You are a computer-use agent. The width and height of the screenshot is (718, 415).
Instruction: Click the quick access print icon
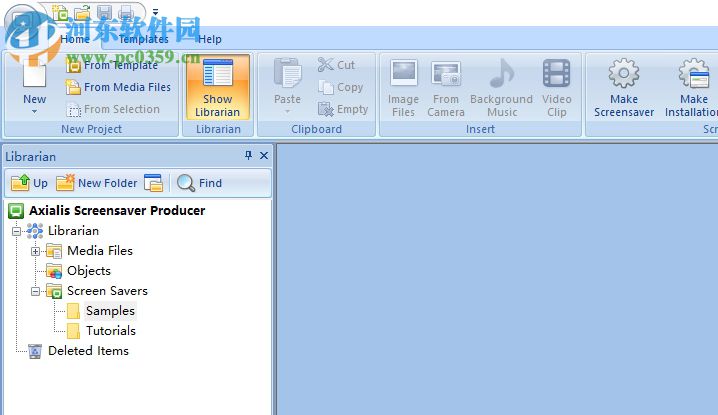point(126,12)
